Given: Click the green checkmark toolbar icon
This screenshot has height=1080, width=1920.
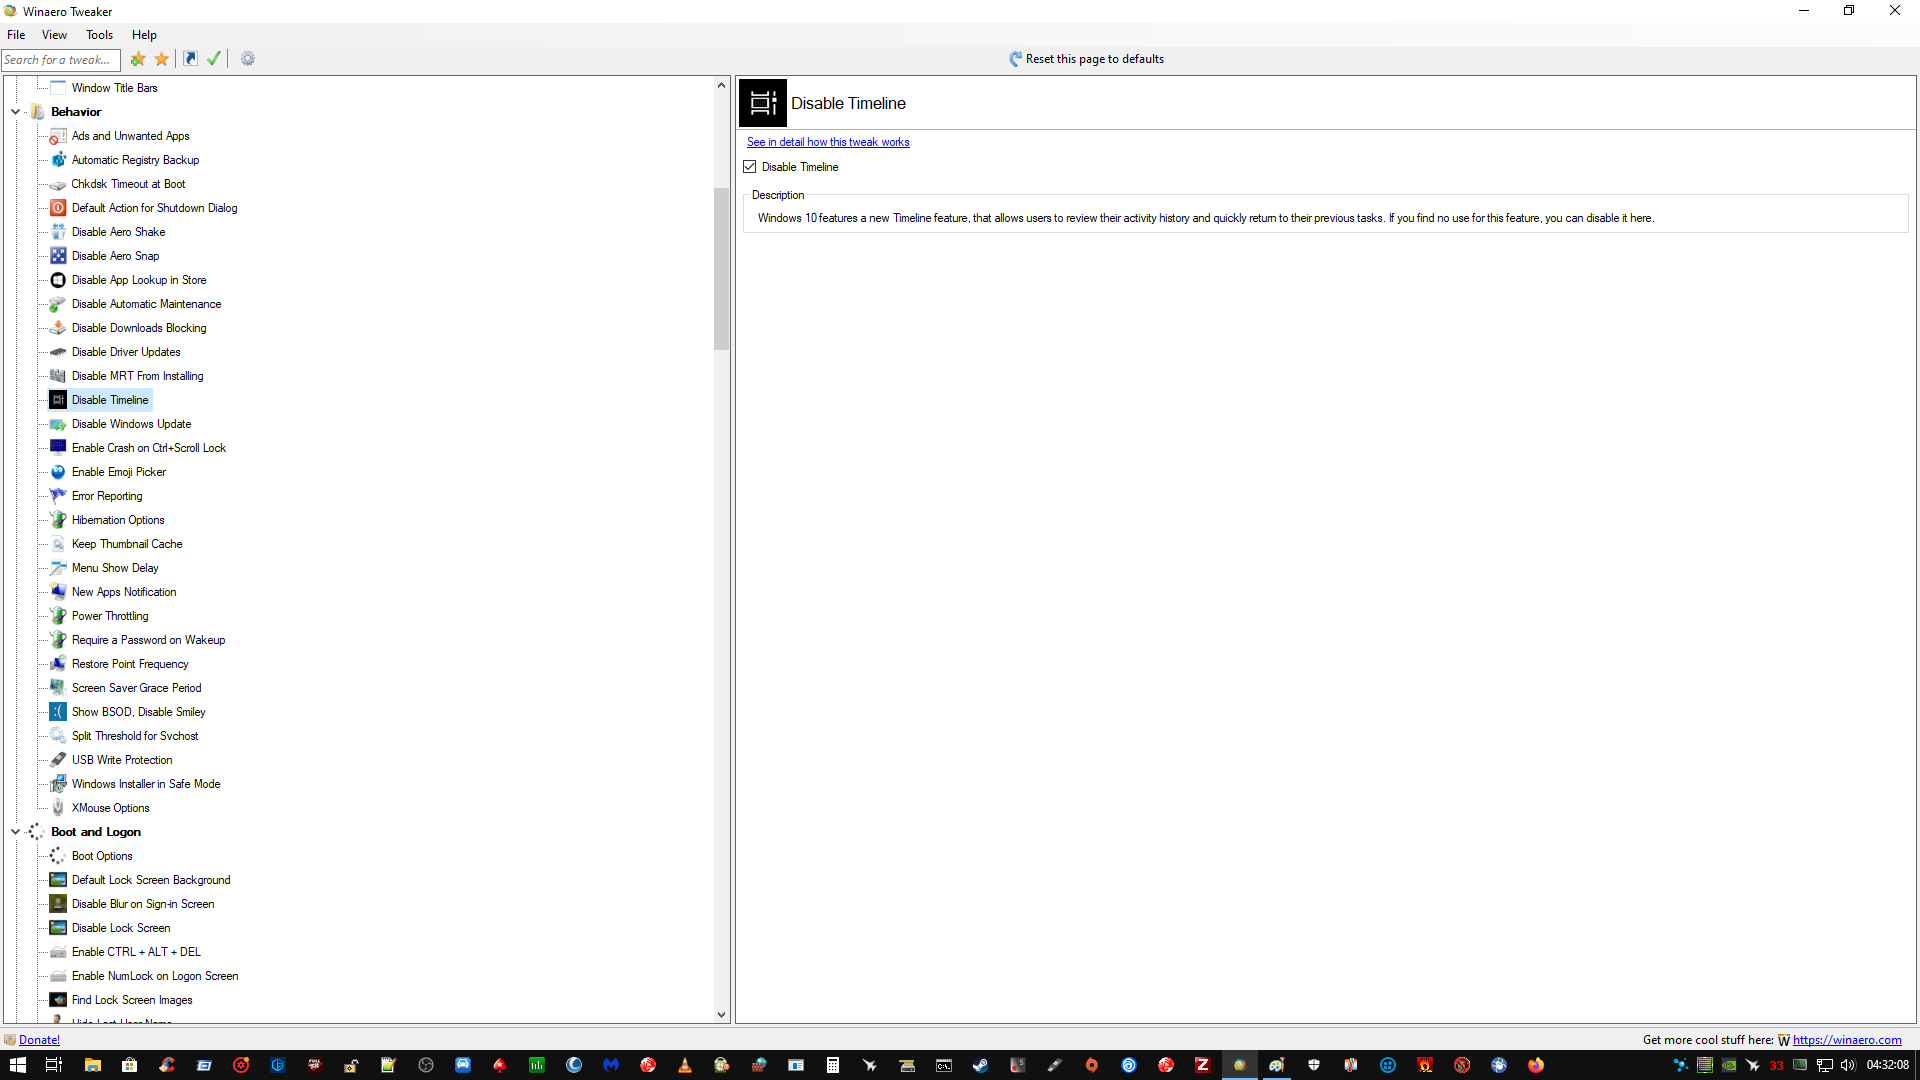Looking at the screenshot, I should coord(214,59).
